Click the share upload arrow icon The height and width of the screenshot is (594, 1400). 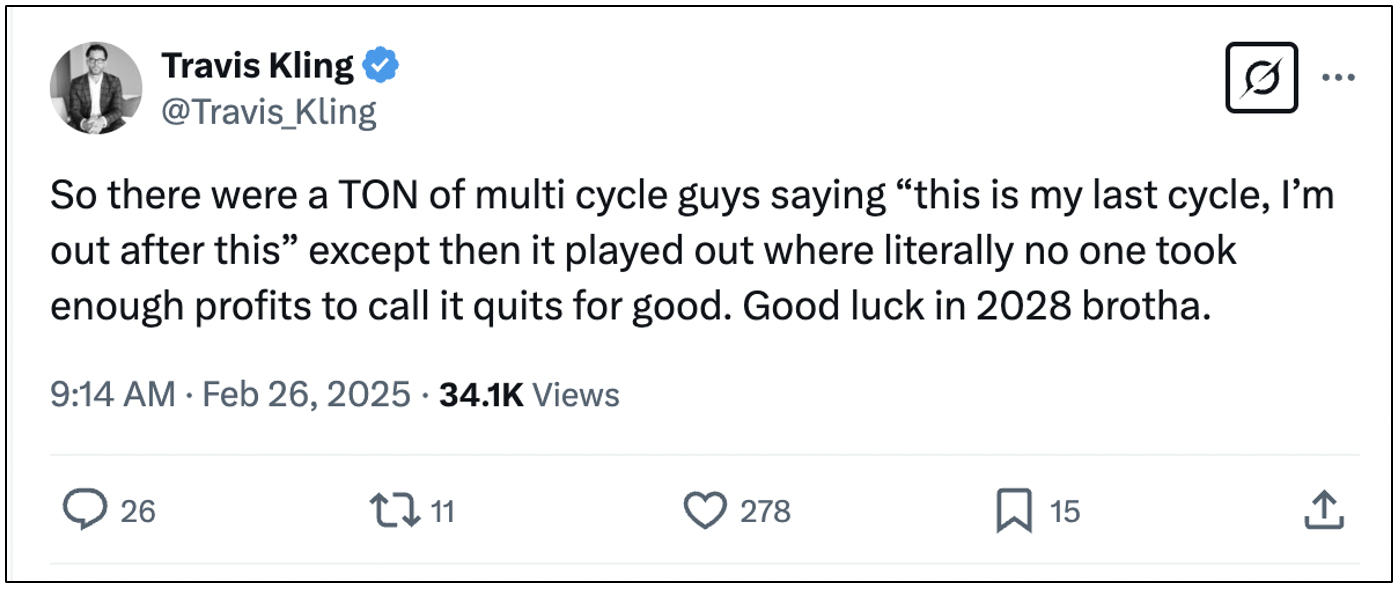point(1322,511)
